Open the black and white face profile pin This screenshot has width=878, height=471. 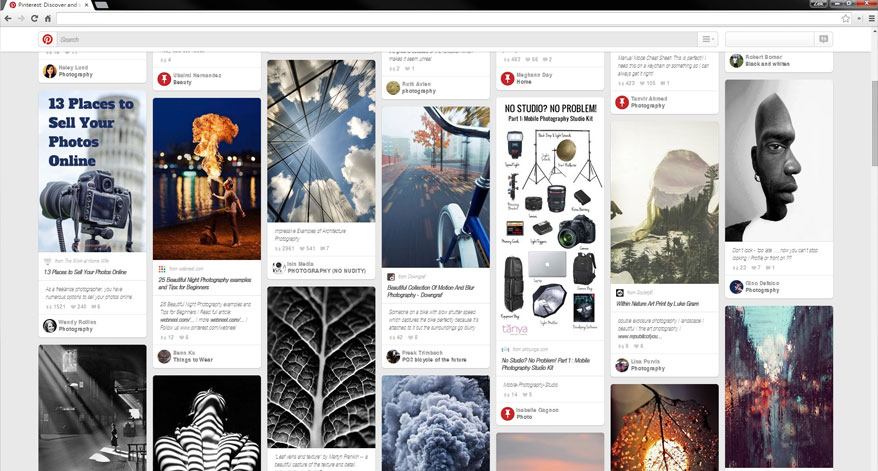coord(779,161)
